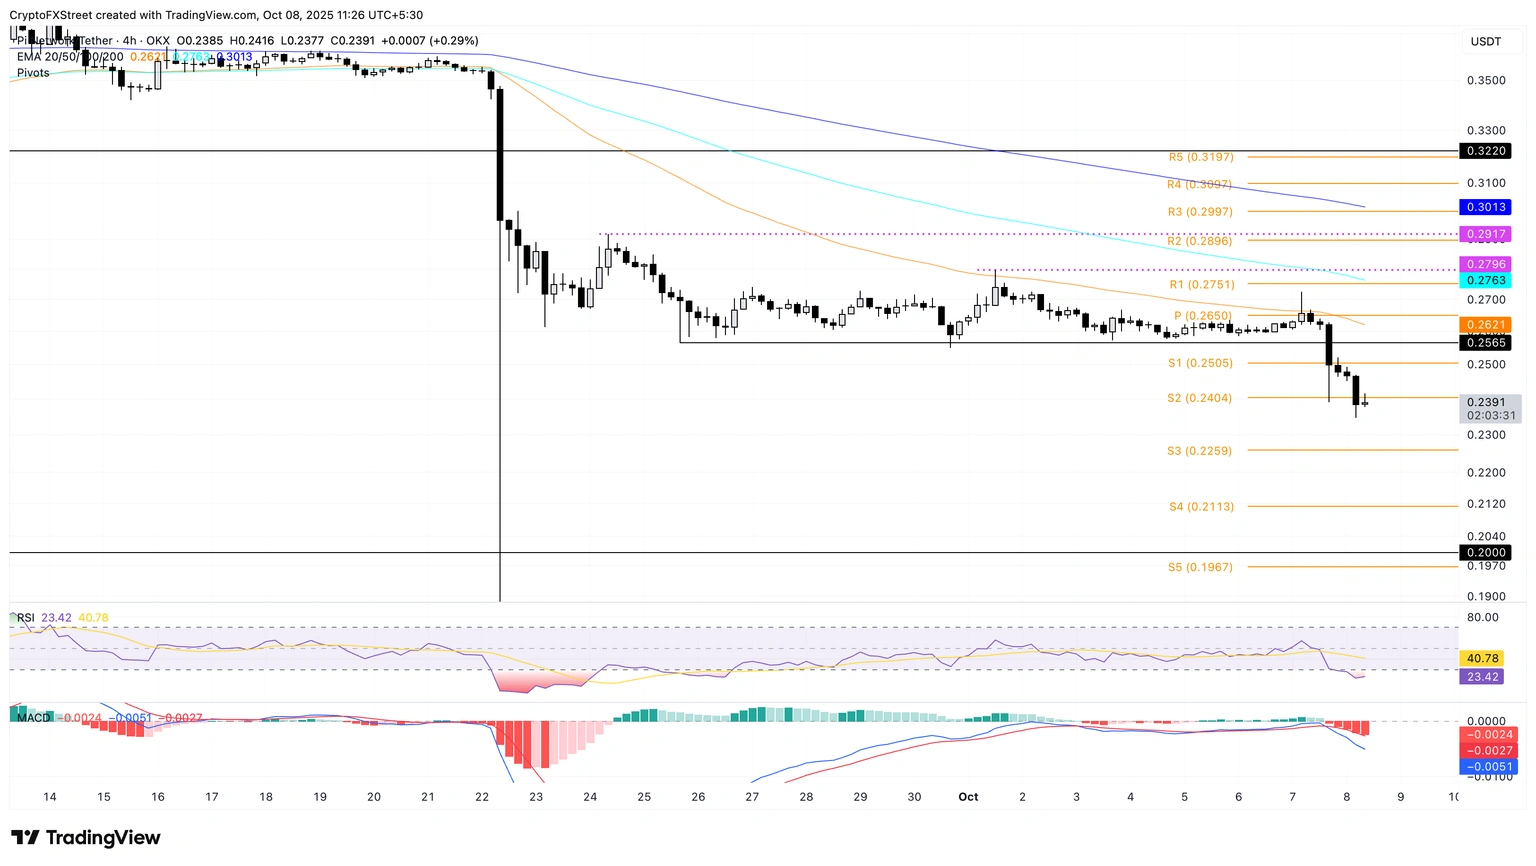Open the EMA 20/50/100/200 indicator legend
Viewport: 1536px width, 866px height.
(70, 57)
